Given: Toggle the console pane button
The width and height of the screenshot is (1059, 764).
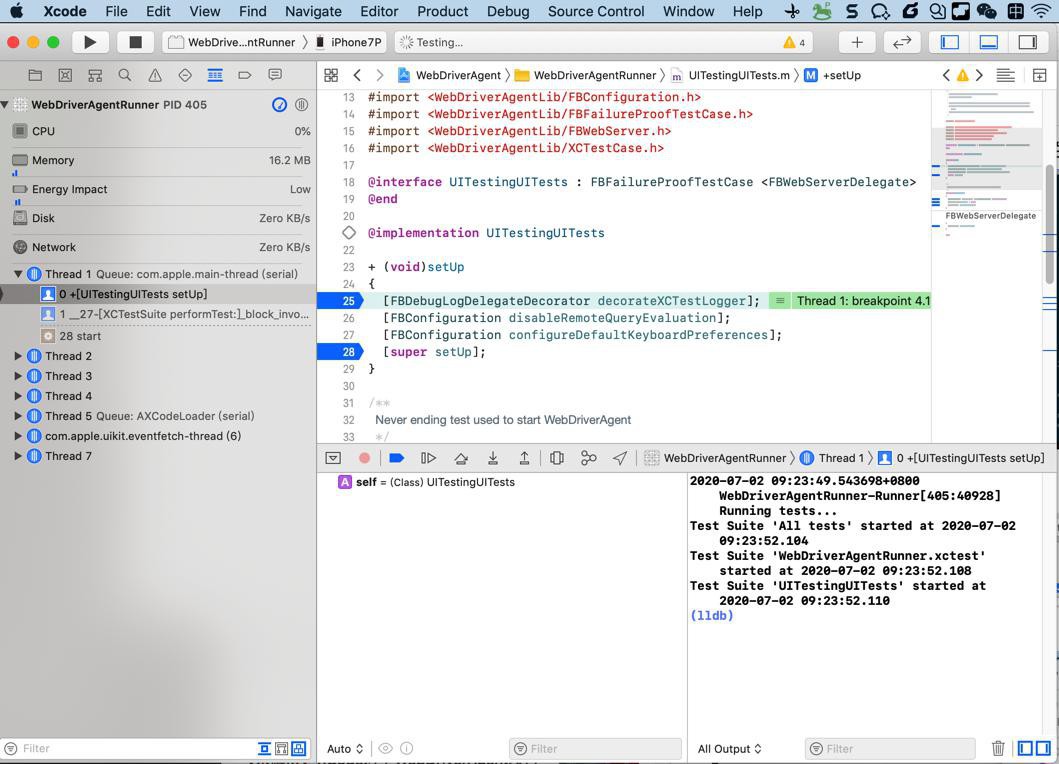Looking at the screenshot, I should [x=1043, y=748].
